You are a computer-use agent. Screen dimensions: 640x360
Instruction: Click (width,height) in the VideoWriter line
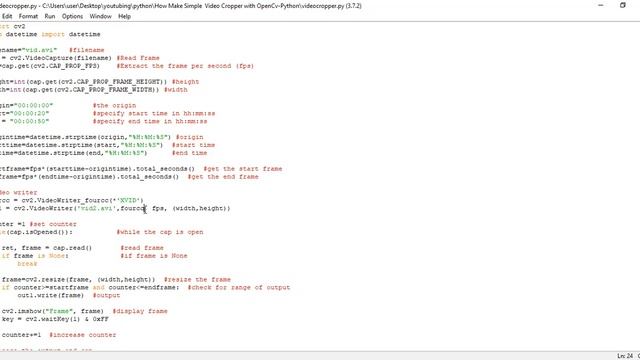(199, 209)
